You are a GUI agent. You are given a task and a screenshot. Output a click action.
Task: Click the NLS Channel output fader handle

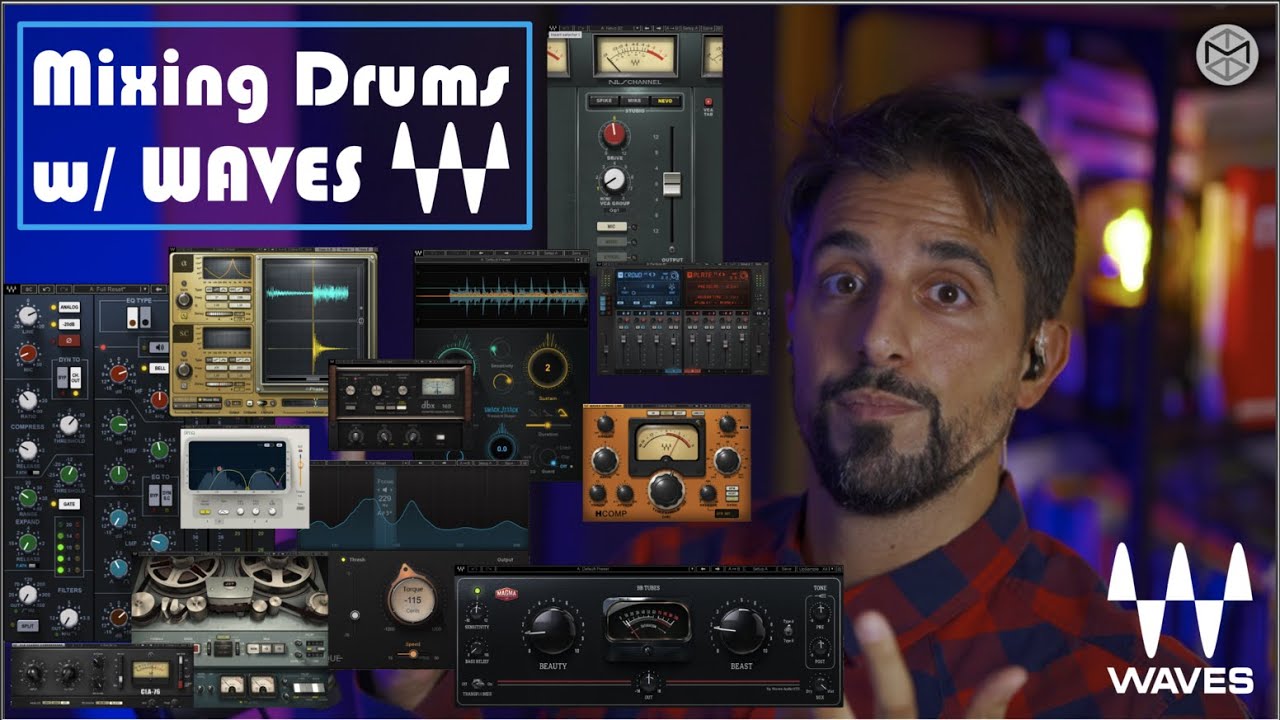672,184
